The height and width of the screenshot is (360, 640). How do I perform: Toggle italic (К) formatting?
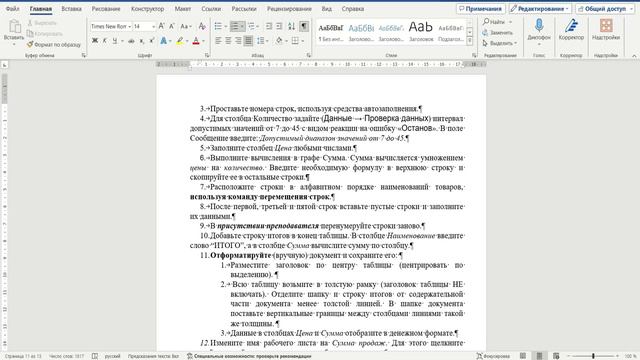tap(105, 41)
